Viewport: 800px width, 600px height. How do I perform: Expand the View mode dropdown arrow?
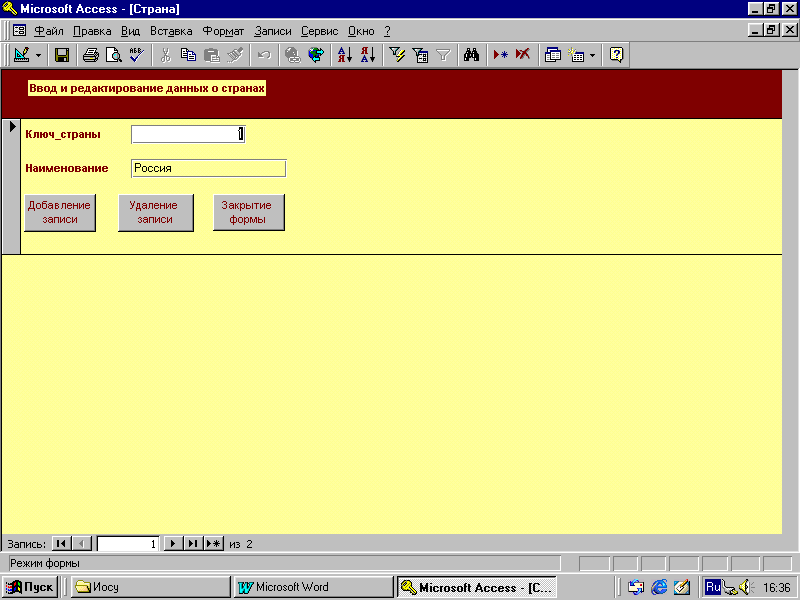click(38, 55)
